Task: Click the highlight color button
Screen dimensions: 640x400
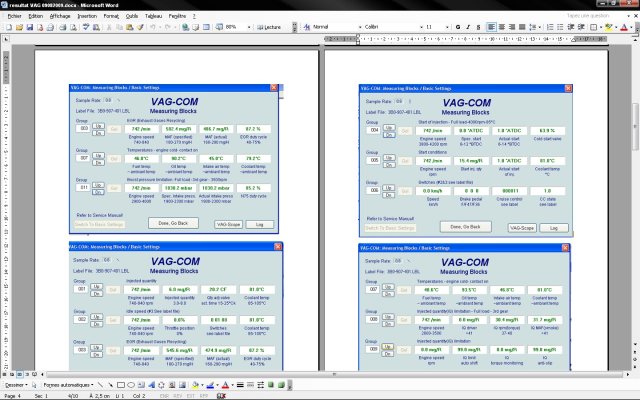Action: (609, 27)
